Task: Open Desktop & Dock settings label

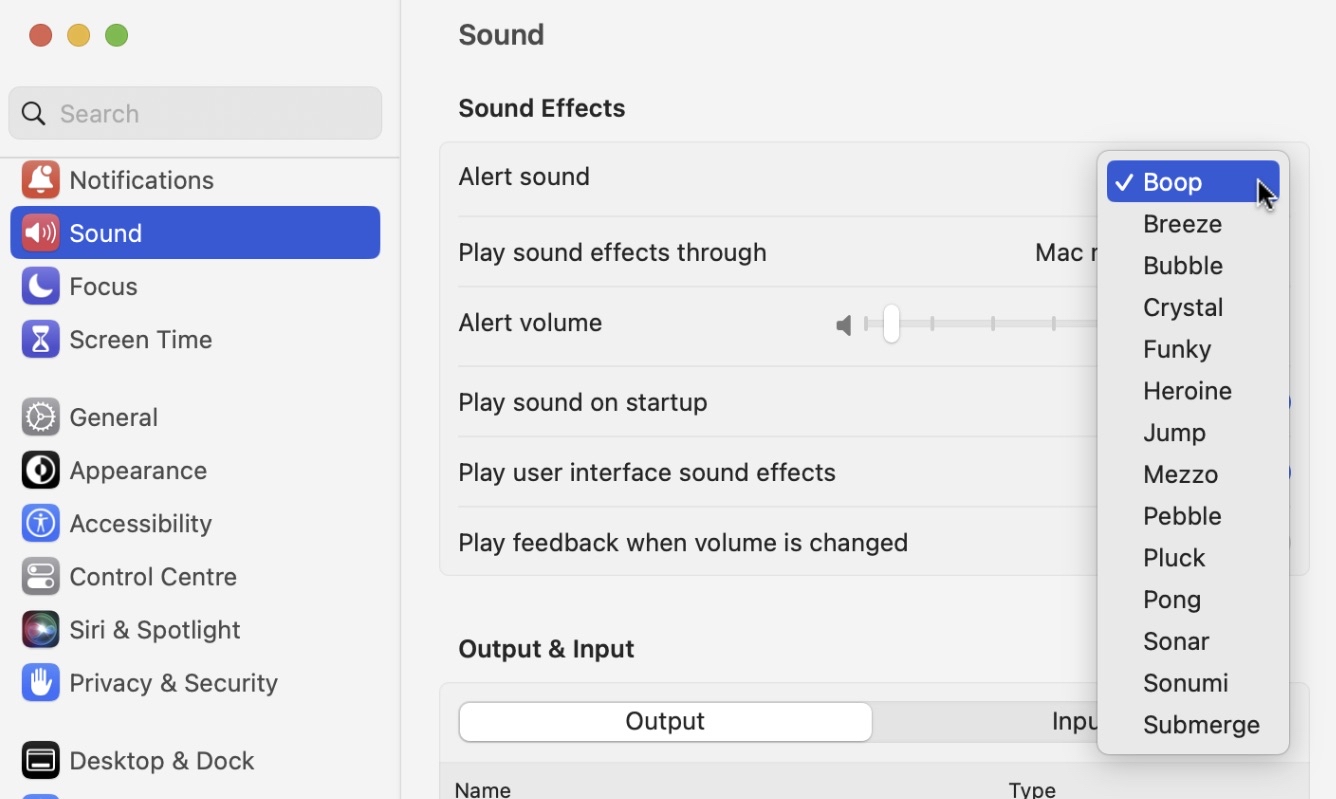Action: tap(162, 760)
